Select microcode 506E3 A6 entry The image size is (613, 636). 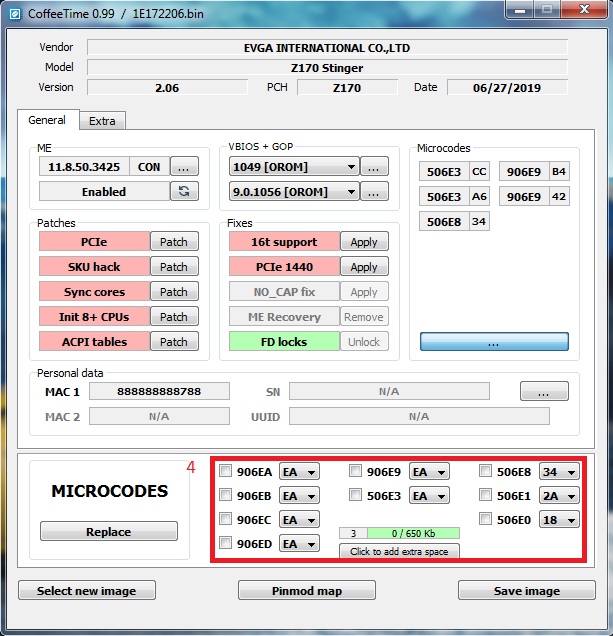coord(454,196)
